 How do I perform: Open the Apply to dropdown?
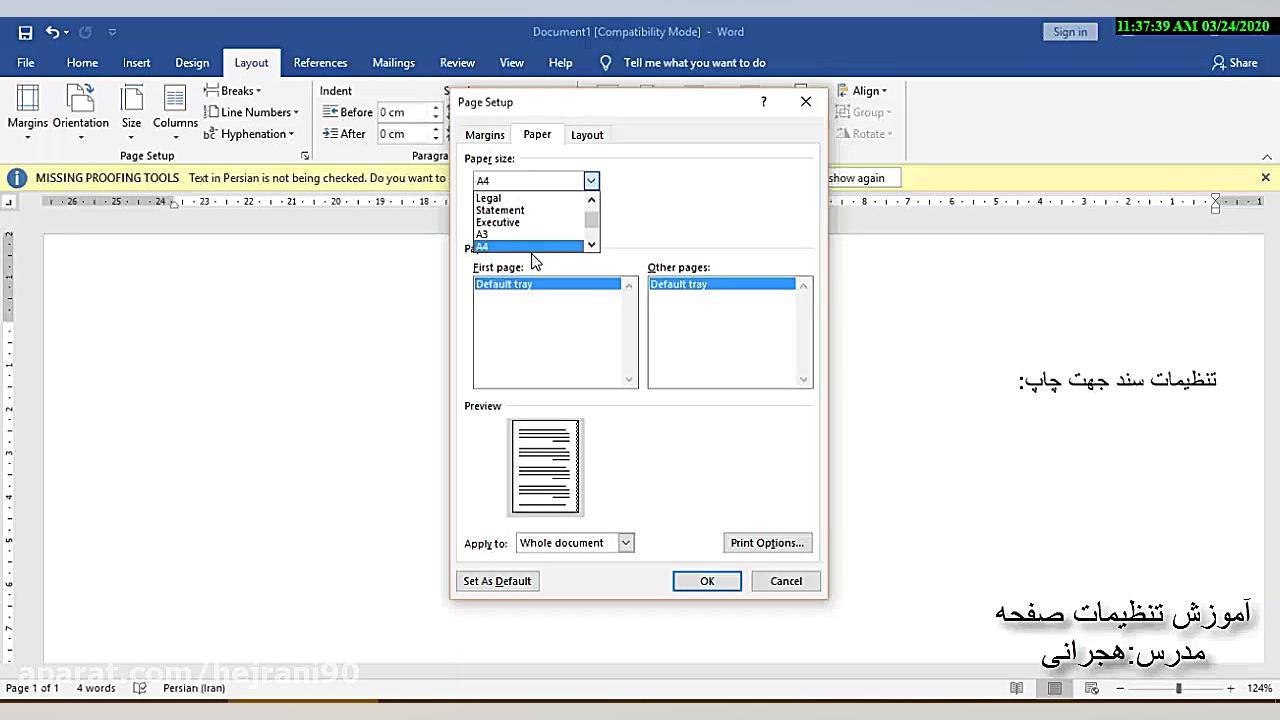tap(625, 543)
